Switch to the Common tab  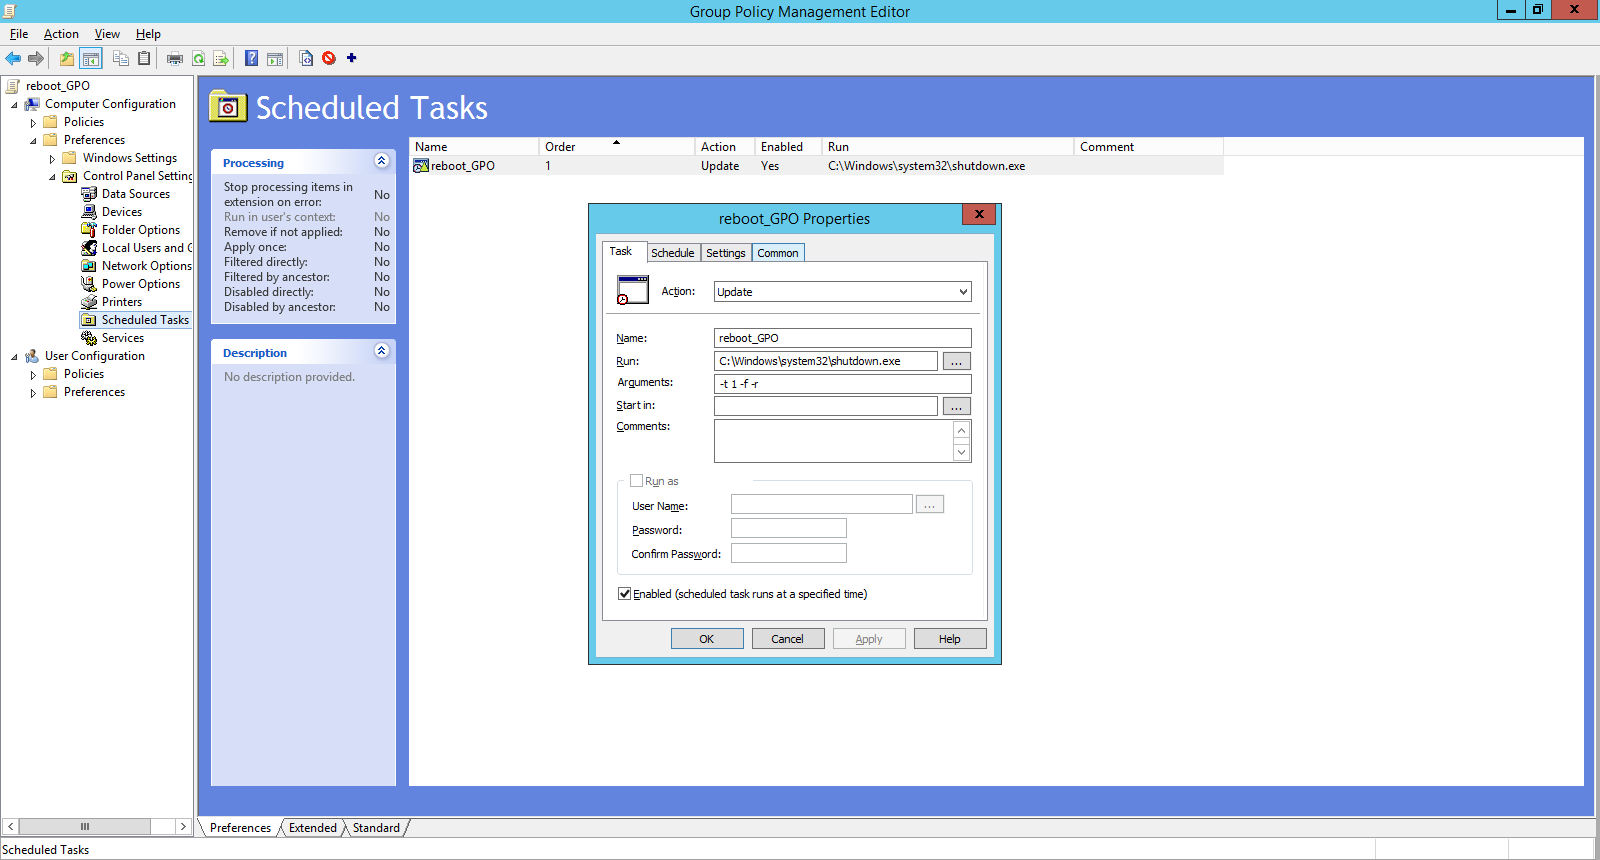click(778, 253)
